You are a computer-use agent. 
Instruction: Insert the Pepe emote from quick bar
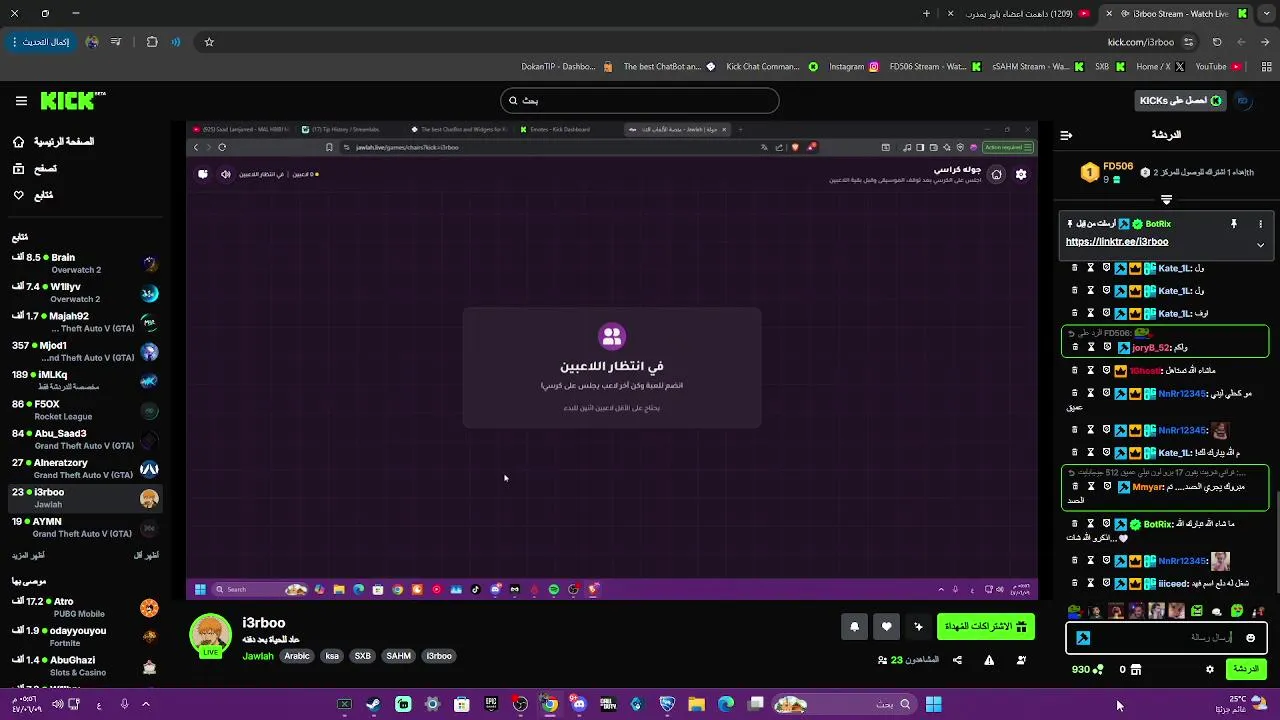(x=1074, y=611)
